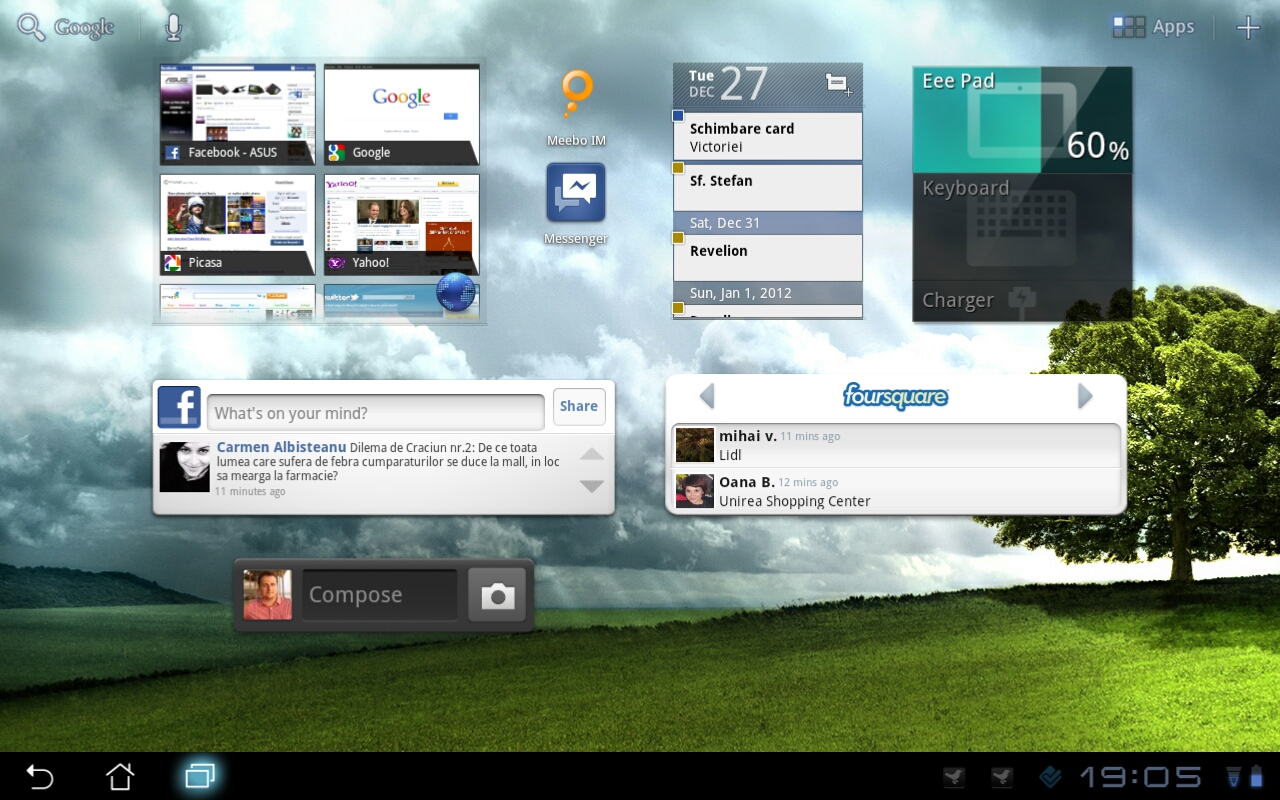Tap Oana B. avatar

click(x=695, y=491)
